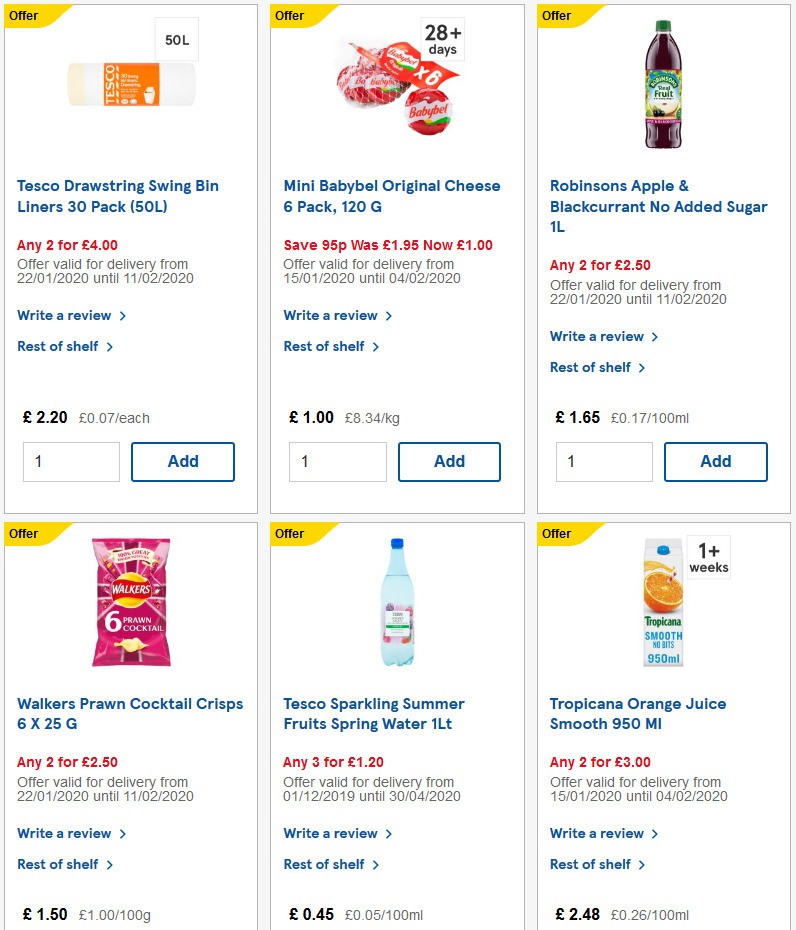The height and width of the screenshot is (930, 796).
Task: Open Rest of shelf for Robinsons drink
Action: pyautogui.click(x=592, y=367)
